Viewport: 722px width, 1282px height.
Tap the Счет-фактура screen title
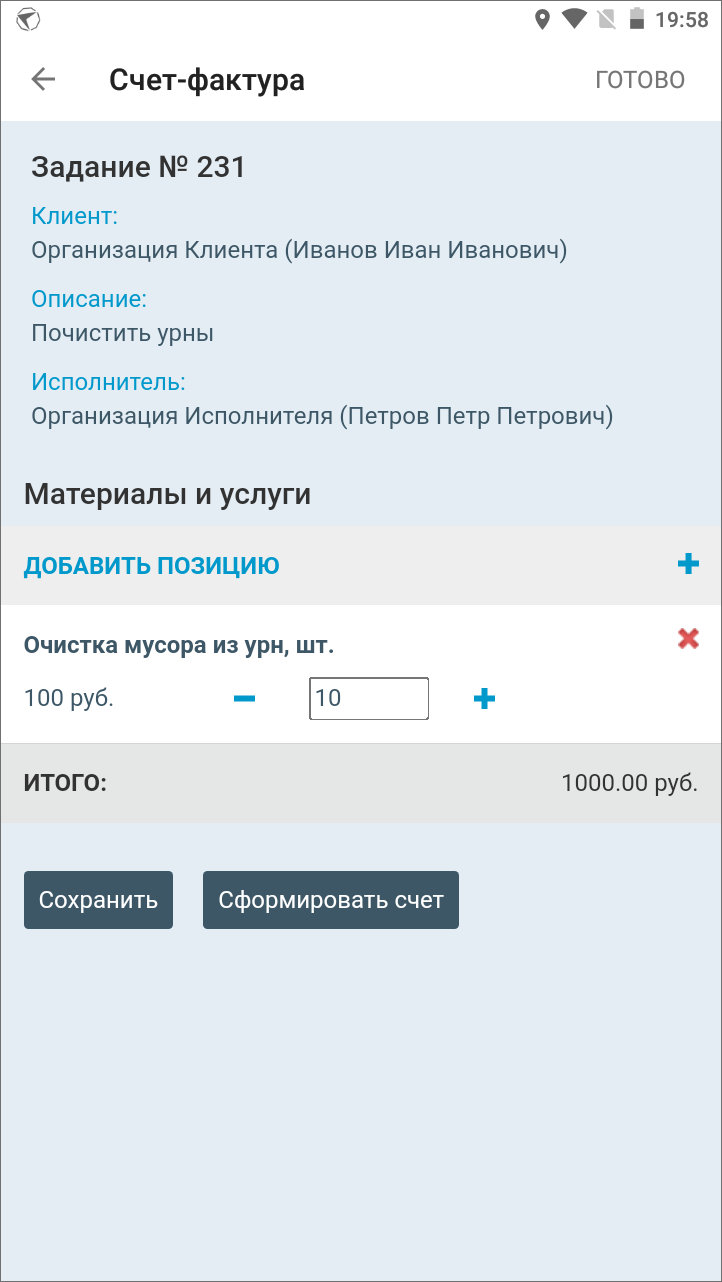207,80
